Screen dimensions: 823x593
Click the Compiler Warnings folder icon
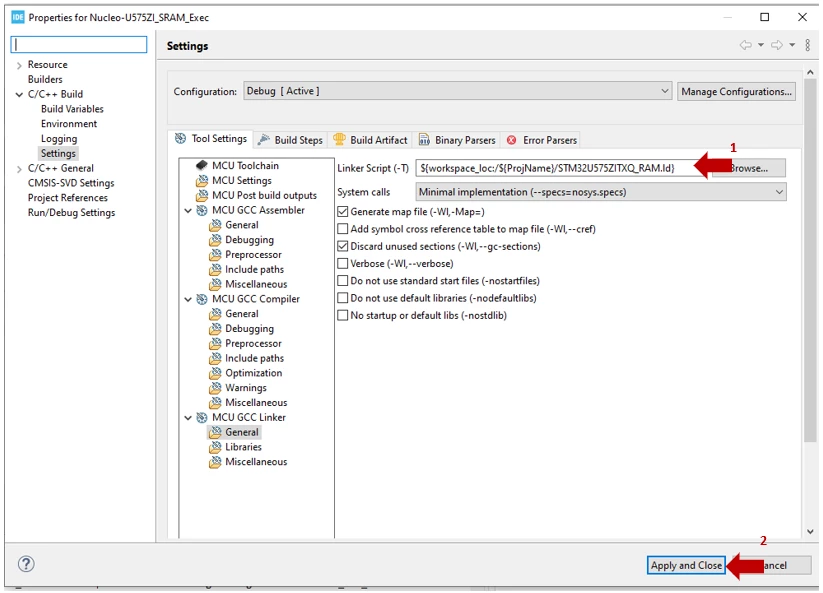coord(215,388)
